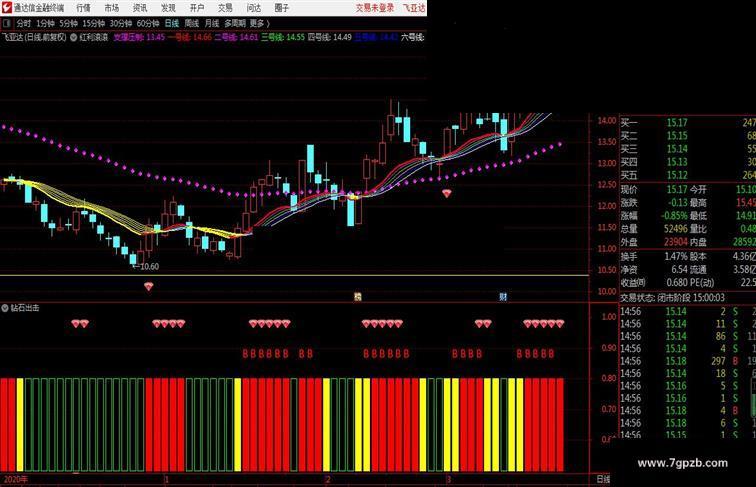Switch to the 月线 monthly tab

(212, 23)
